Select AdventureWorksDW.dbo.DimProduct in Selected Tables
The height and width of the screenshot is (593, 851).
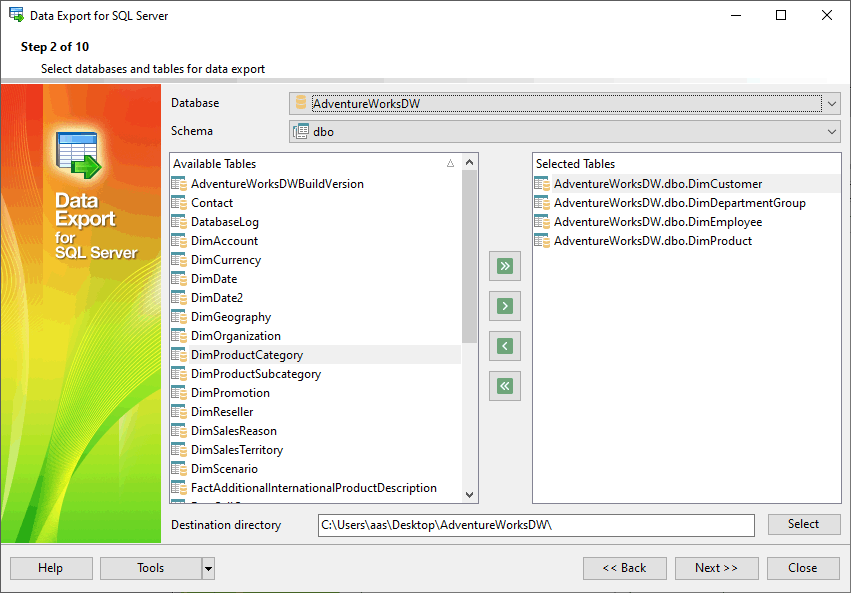click(652, 241)
